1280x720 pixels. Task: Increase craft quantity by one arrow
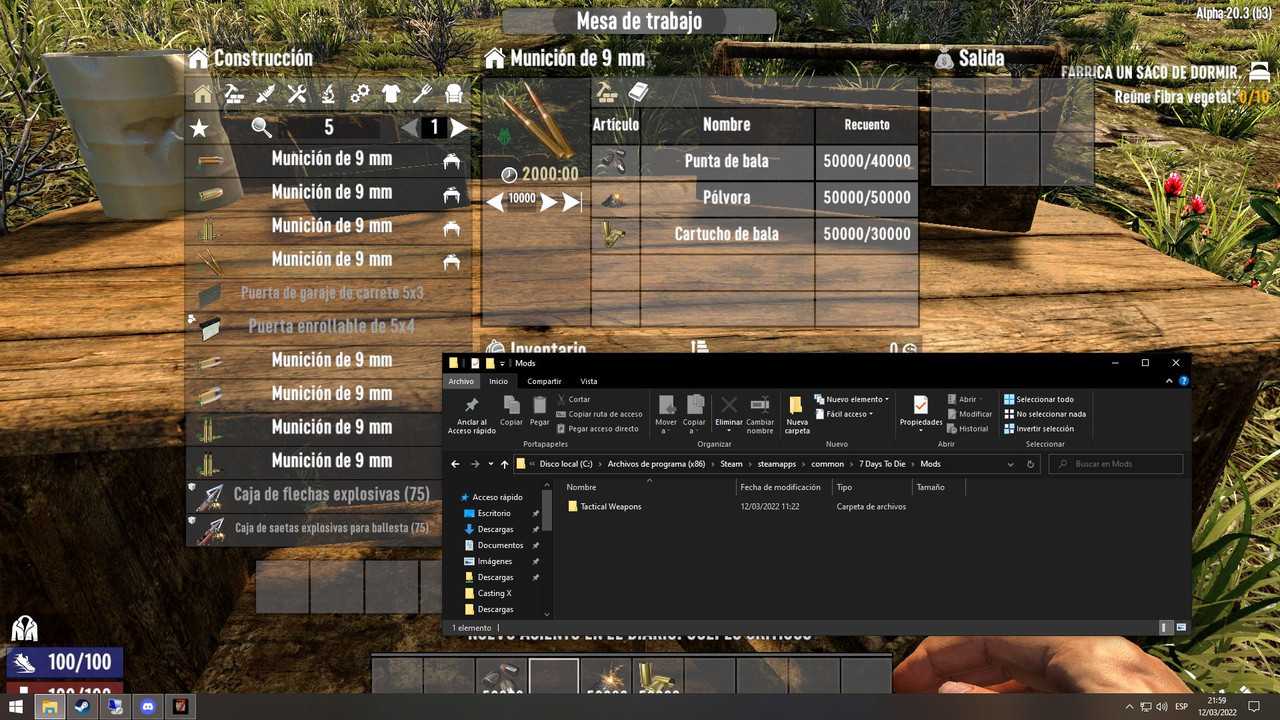[x=548, y=202]
